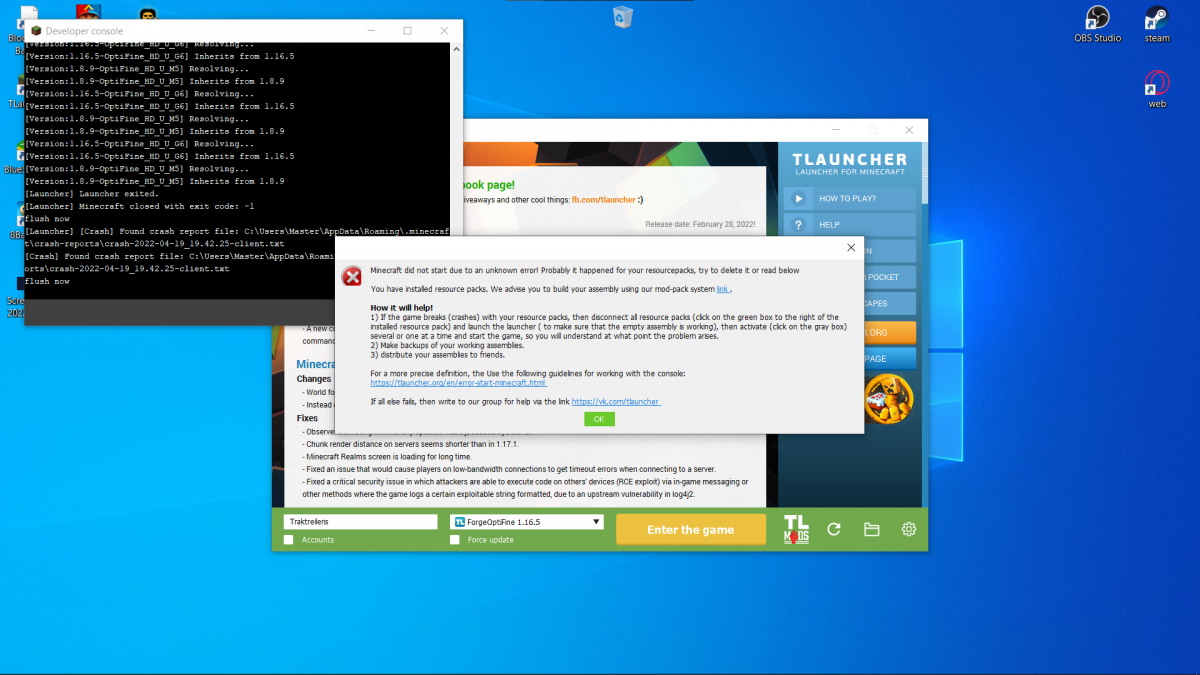Open launcher settings gear icon
Image resolution: width=1200 pixels, height=675 pixels.
pos(908,530)
